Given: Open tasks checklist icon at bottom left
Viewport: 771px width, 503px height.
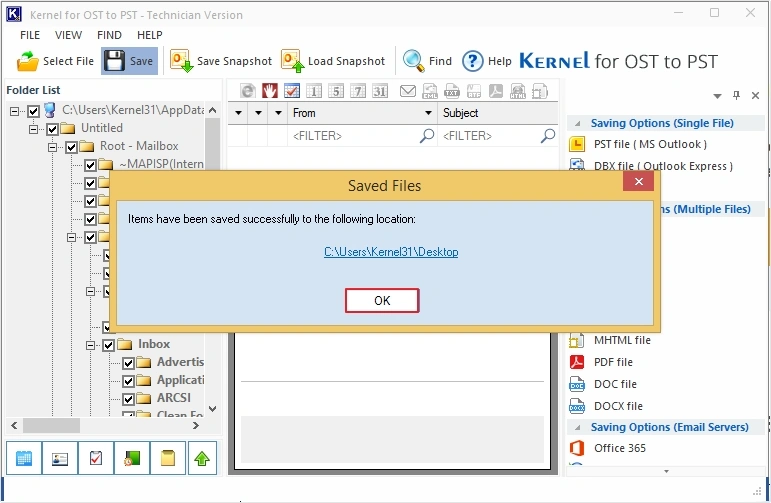Looking at the screenshot, I should click(x=95, y=458).
